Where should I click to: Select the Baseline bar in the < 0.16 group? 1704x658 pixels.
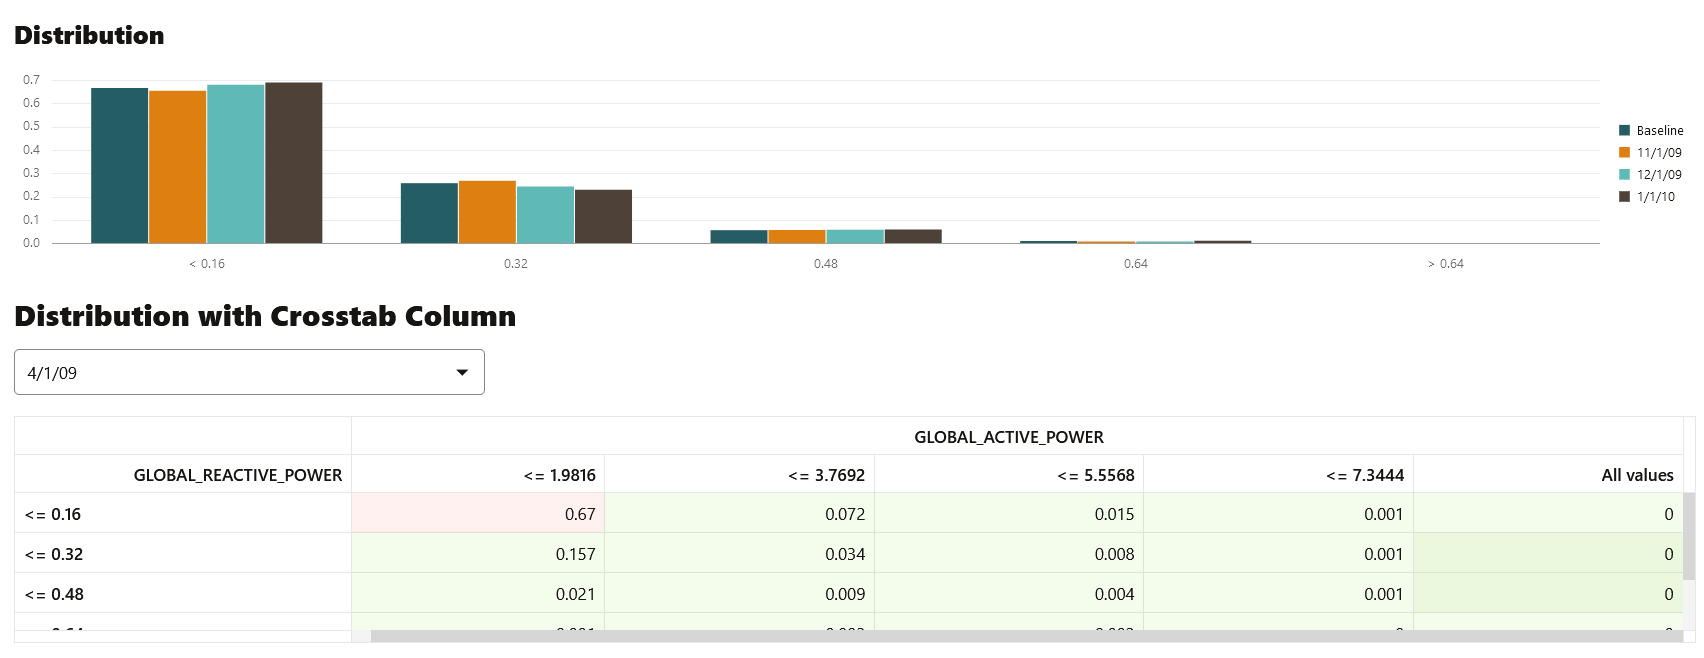(120, 165)
